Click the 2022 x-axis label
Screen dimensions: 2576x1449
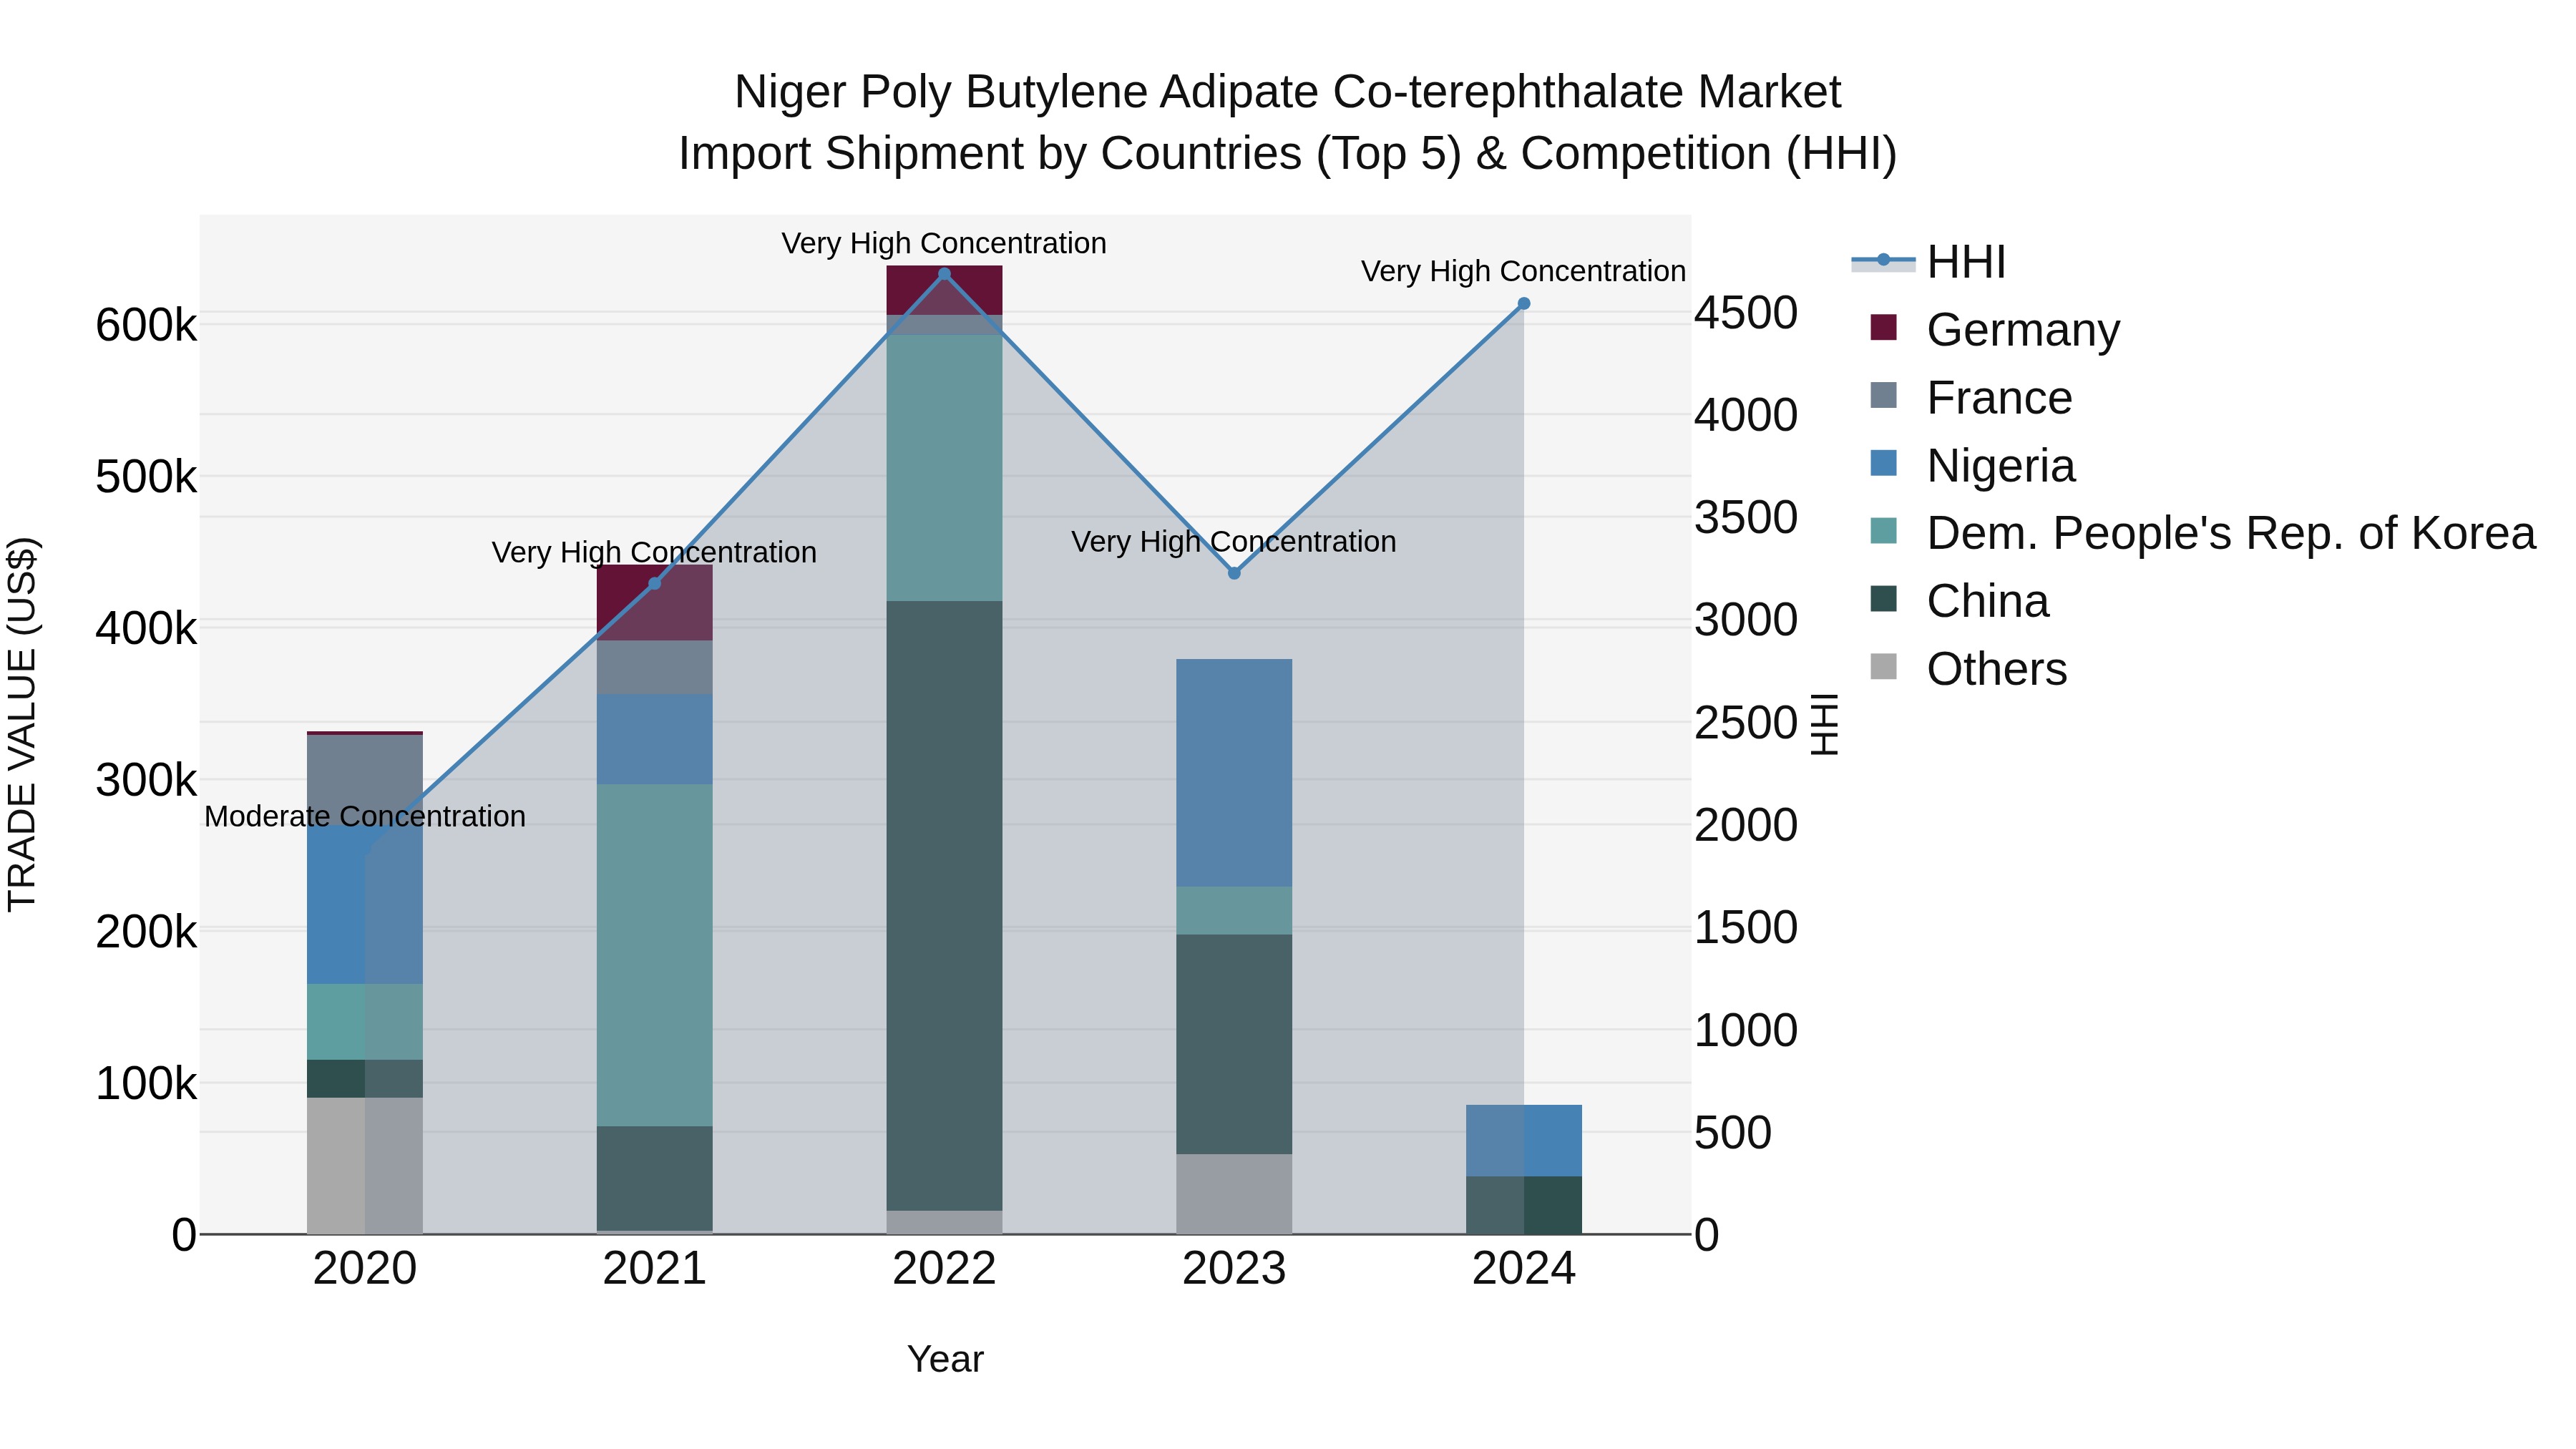point(944,1269)
